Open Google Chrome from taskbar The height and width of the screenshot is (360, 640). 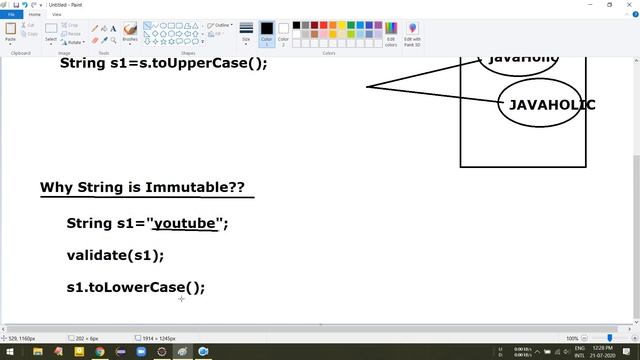[x=100, y=351]
